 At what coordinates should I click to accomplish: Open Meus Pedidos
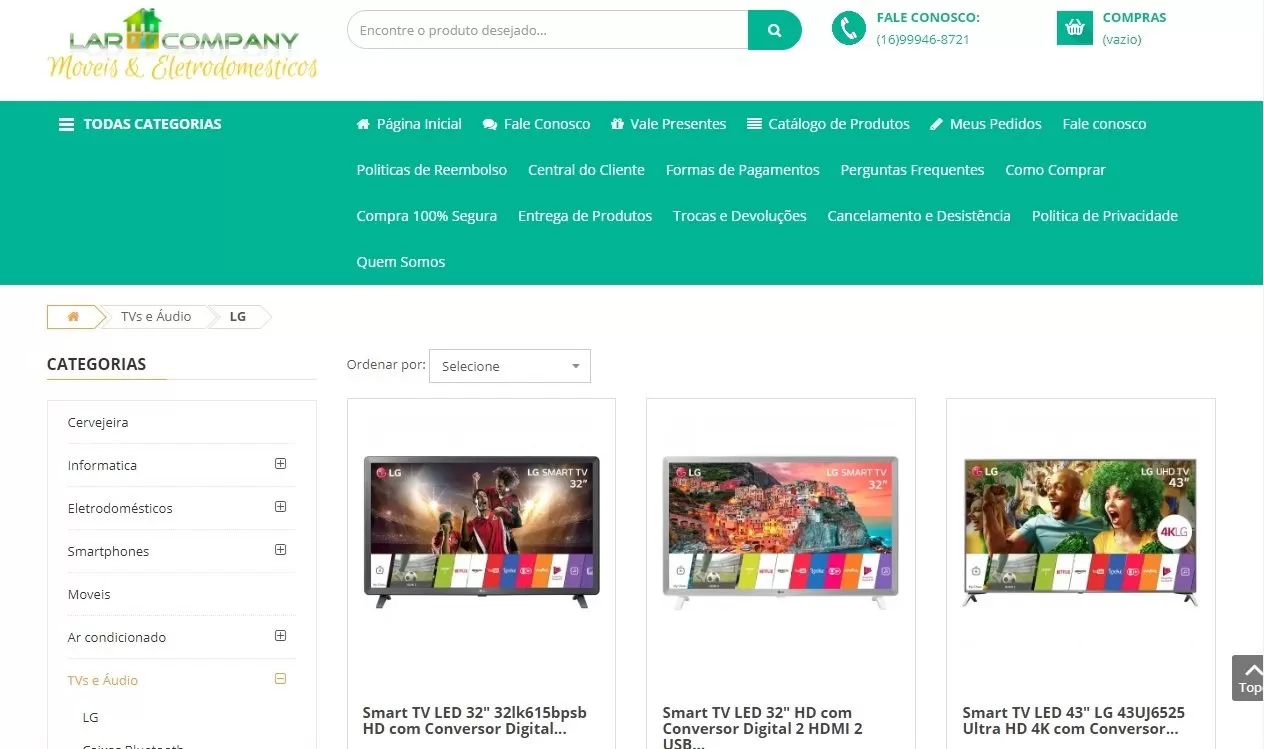(x=986, y=124)
